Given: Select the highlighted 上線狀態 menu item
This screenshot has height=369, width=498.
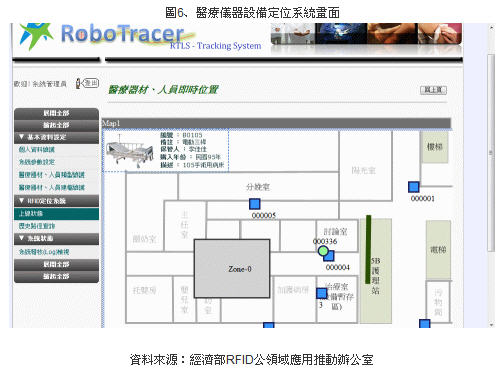Looking at the screenshot, I should 56,214.
